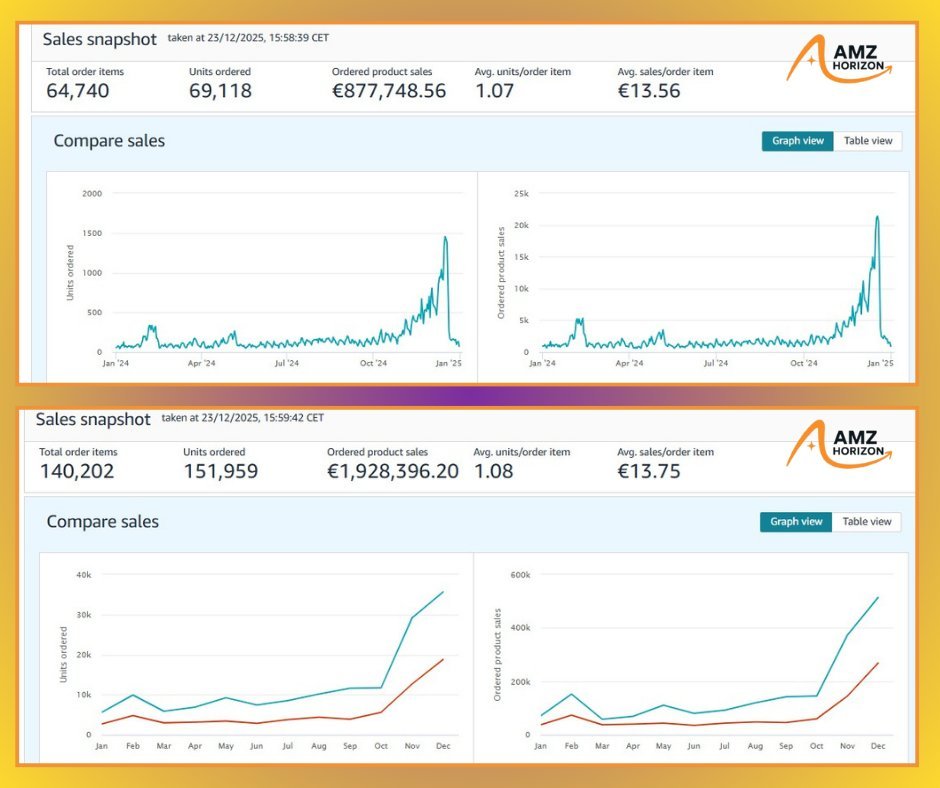Click the timestamp 'taken at 23/12/2025, 15:58:39 CET'
This screenshot has width=940, height=788.
pyautogui.click(x=248, y=38)
